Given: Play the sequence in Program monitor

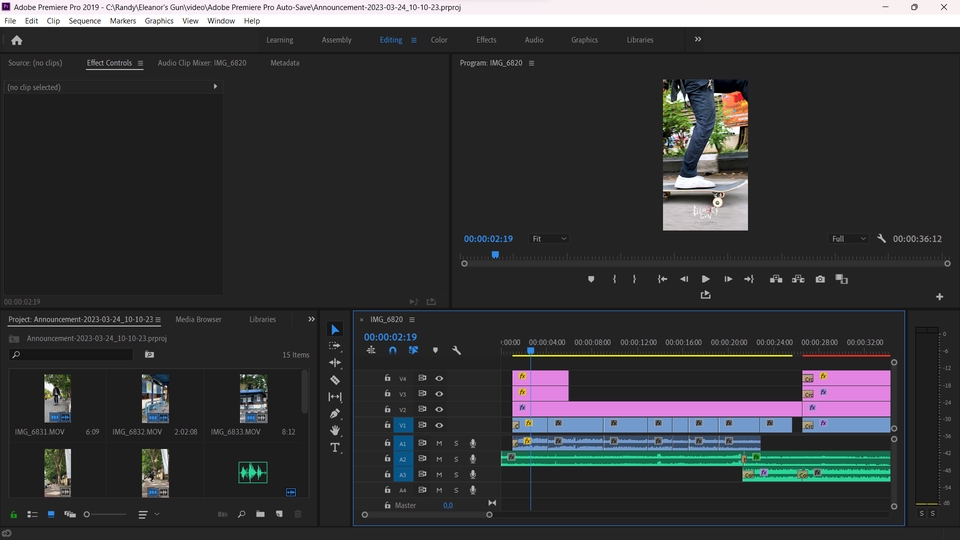Looking at the screenshot, I should [705, 279].
